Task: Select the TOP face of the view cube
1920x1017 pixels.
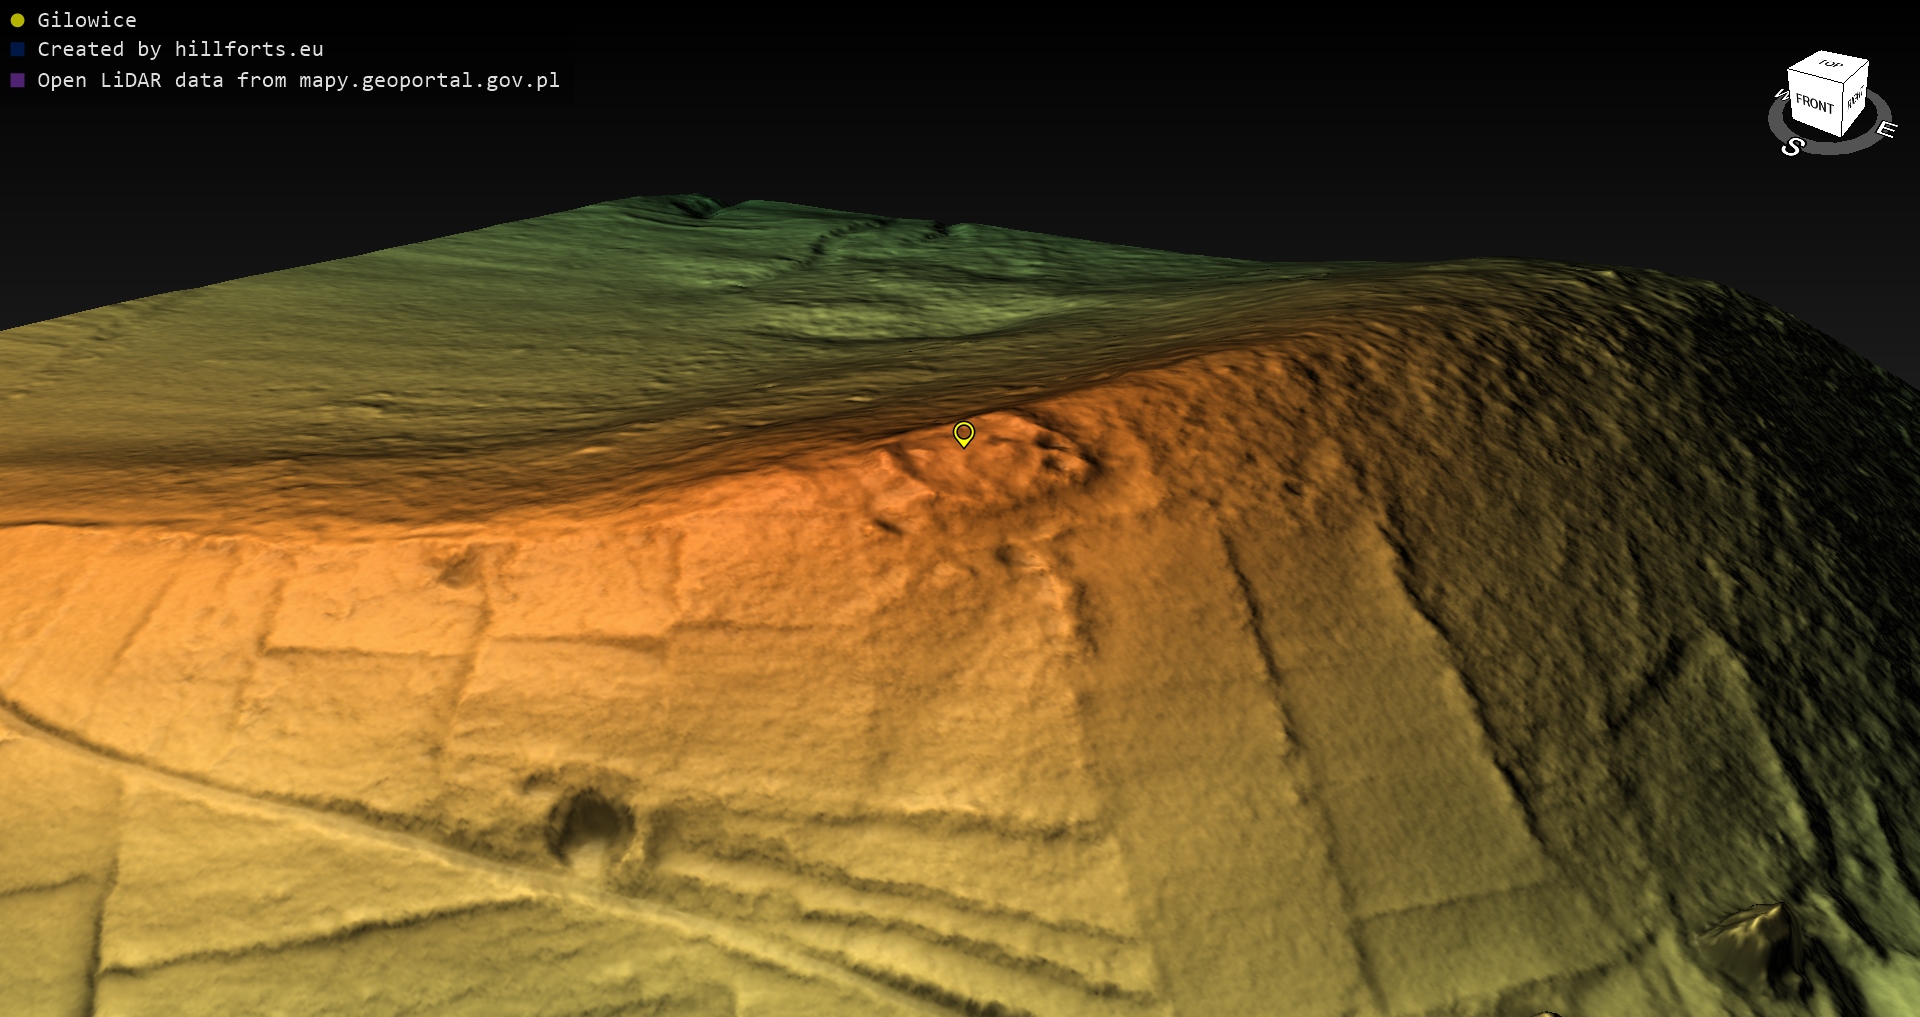Action: [x=1830, y=64]
